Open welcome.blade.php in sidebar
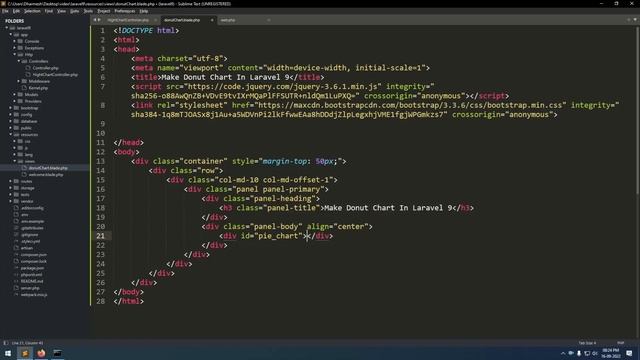640x360 pixels. coord(46,175)
